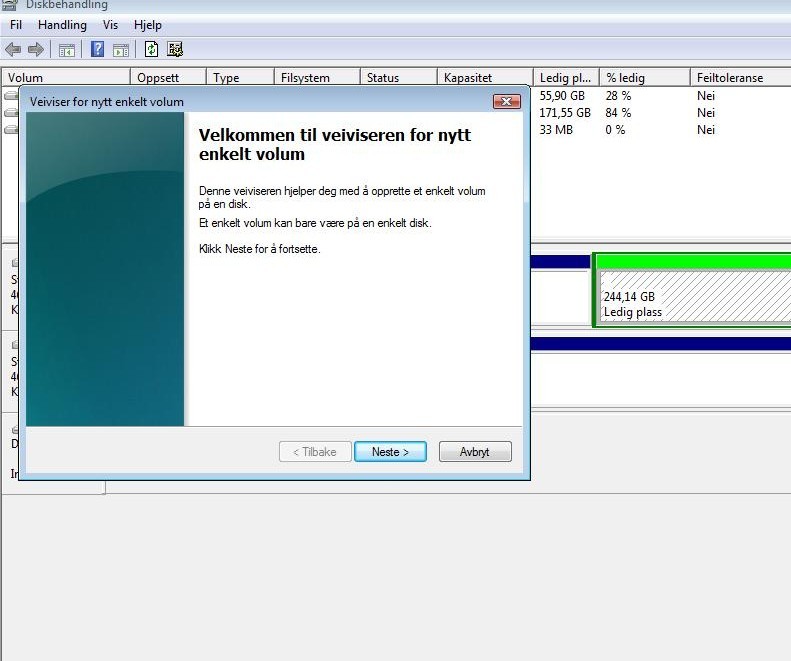Sort by the % ledig column header

[645, 78]
